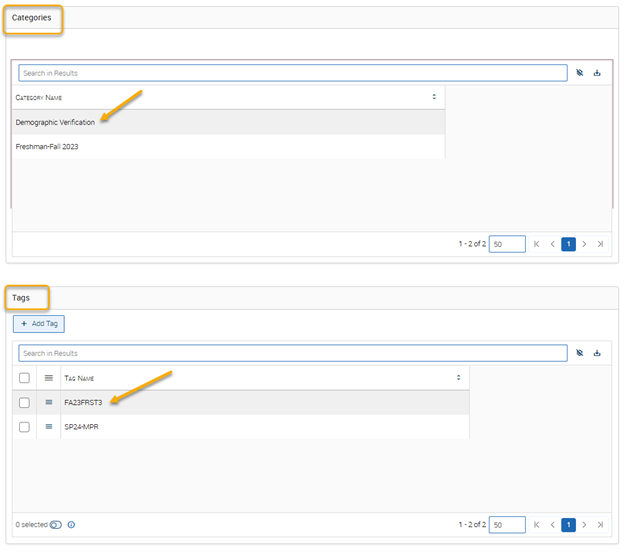This screenshot has height=557, width=624.
Task: Clear filters in the Tags table
Action: (579, 353)
